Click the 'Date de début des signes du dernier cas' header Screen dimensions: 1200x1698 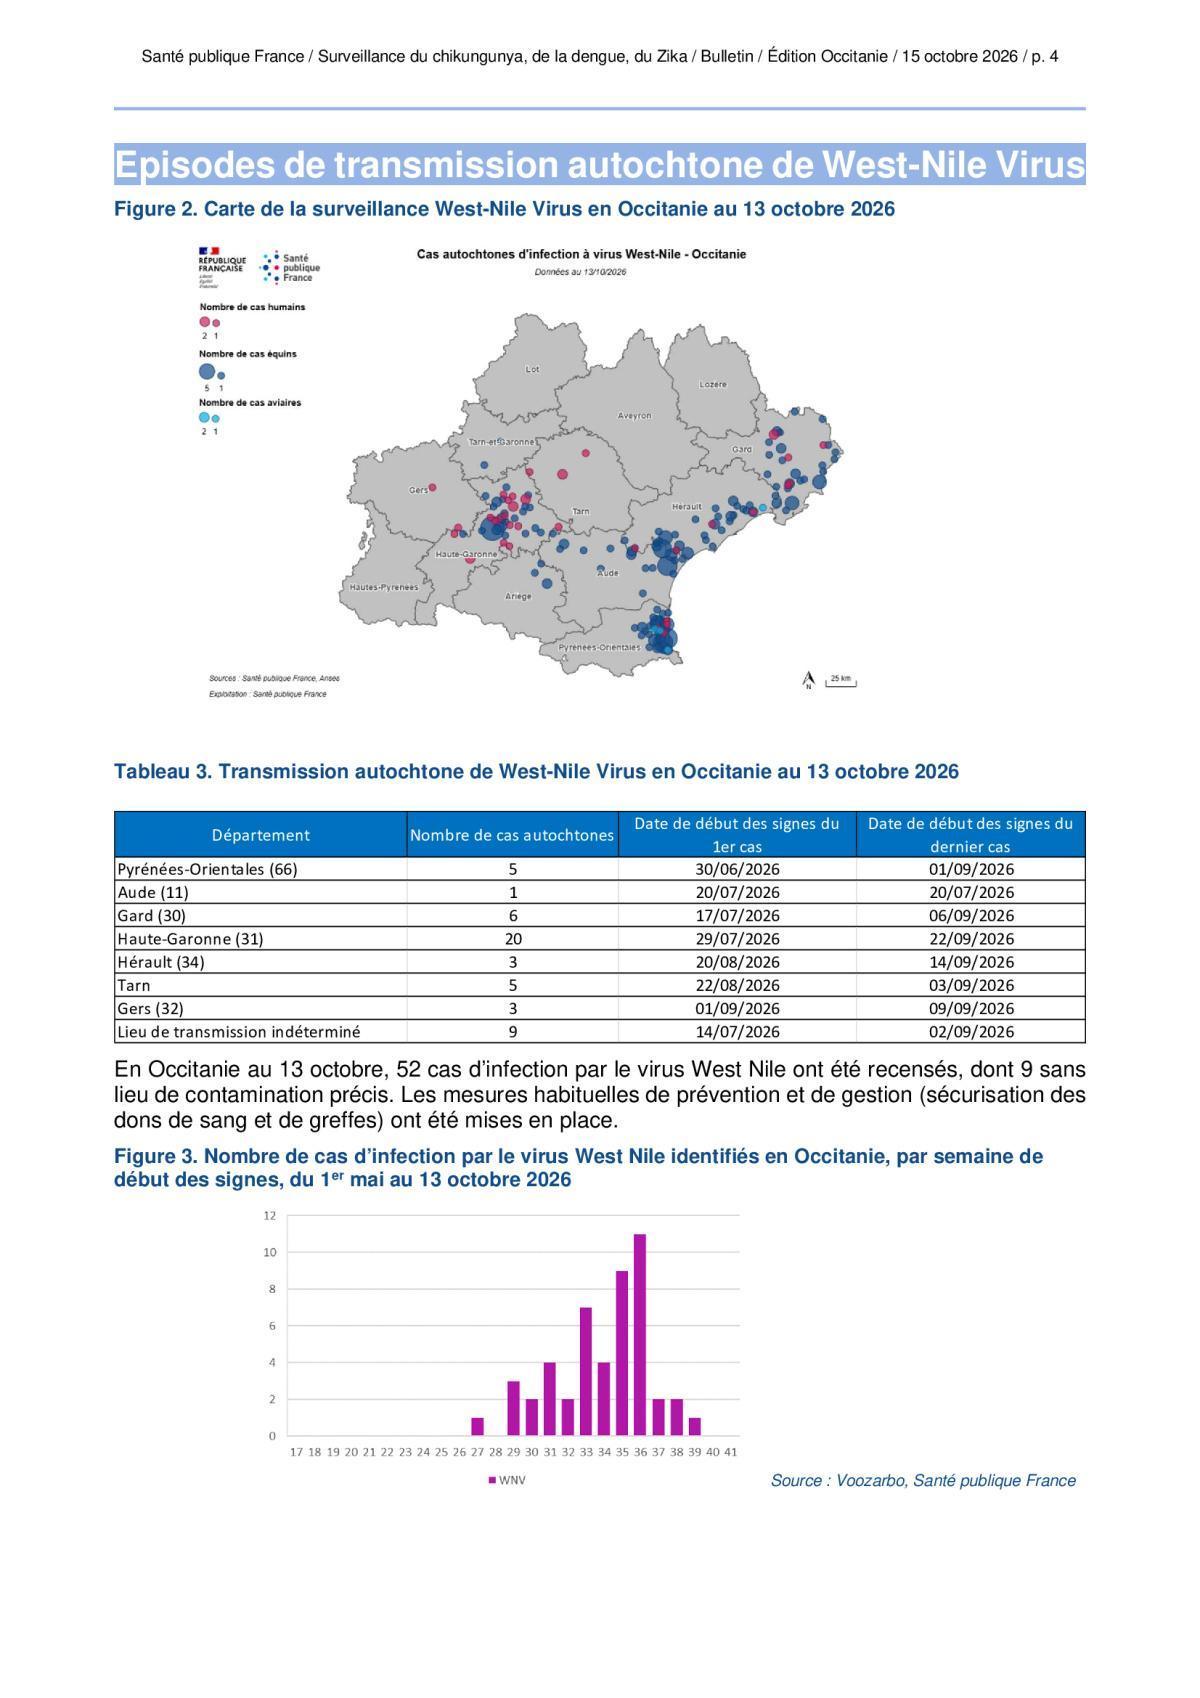(x=970, y=835)
